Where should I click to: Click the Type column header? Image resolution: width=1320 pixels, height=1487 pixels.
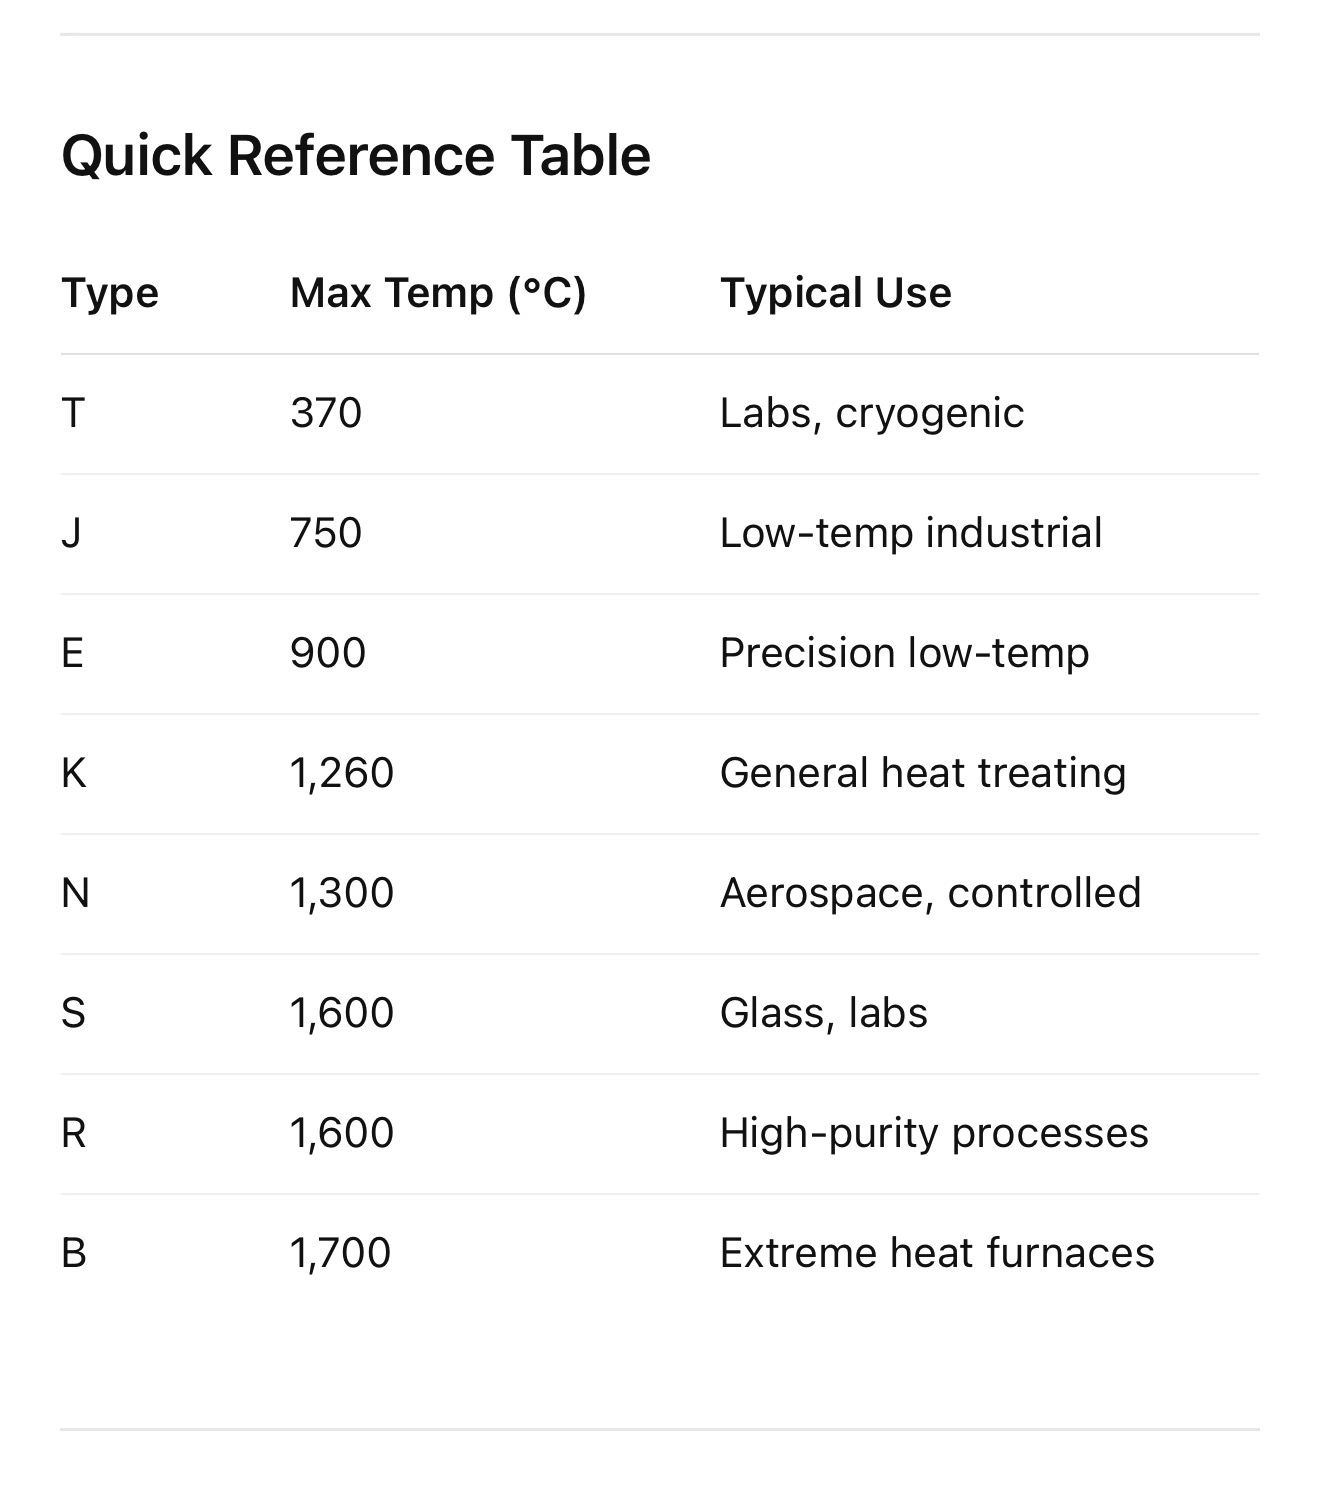click(x=110, y=293)
